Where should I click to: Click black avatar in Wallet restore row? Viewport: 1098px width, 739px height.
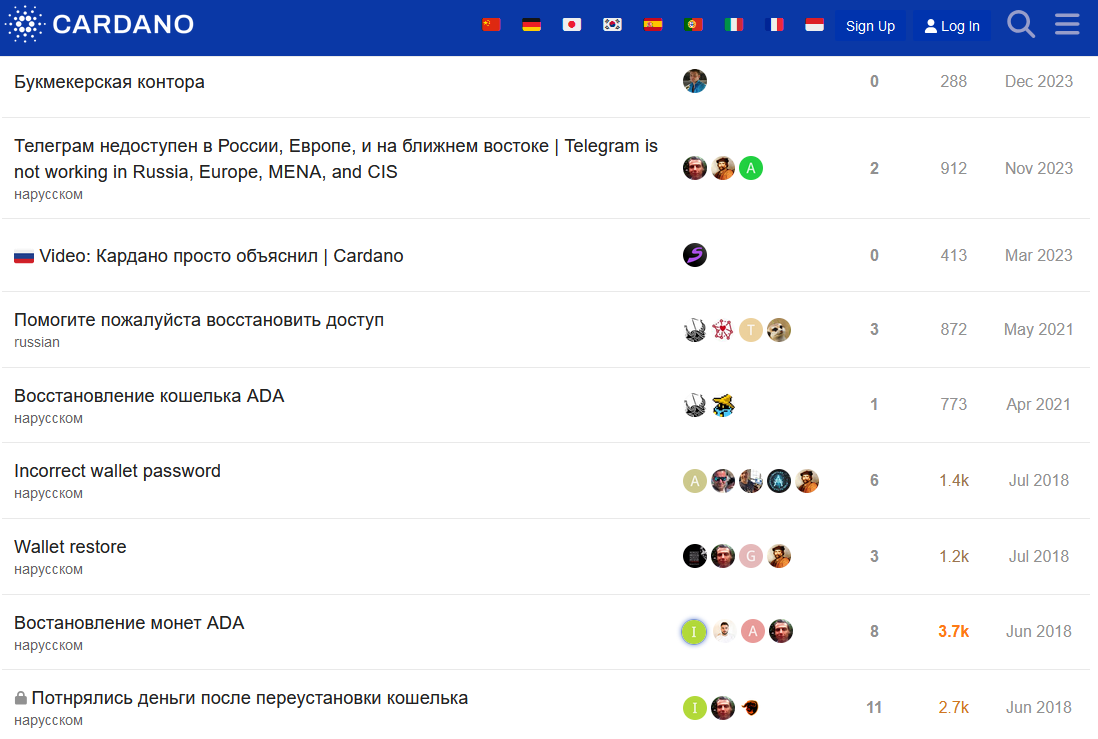[x=695, y=556]
